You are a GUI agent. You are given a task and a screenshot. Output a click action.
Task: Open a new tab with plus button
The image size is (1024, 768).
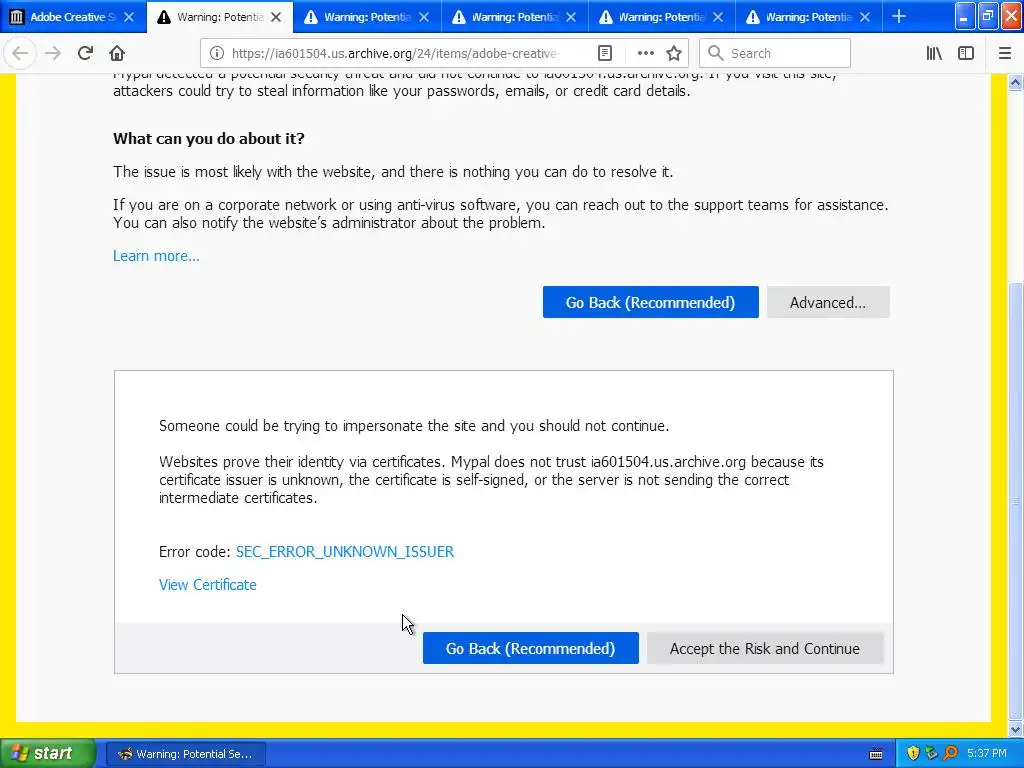(899, 17)
